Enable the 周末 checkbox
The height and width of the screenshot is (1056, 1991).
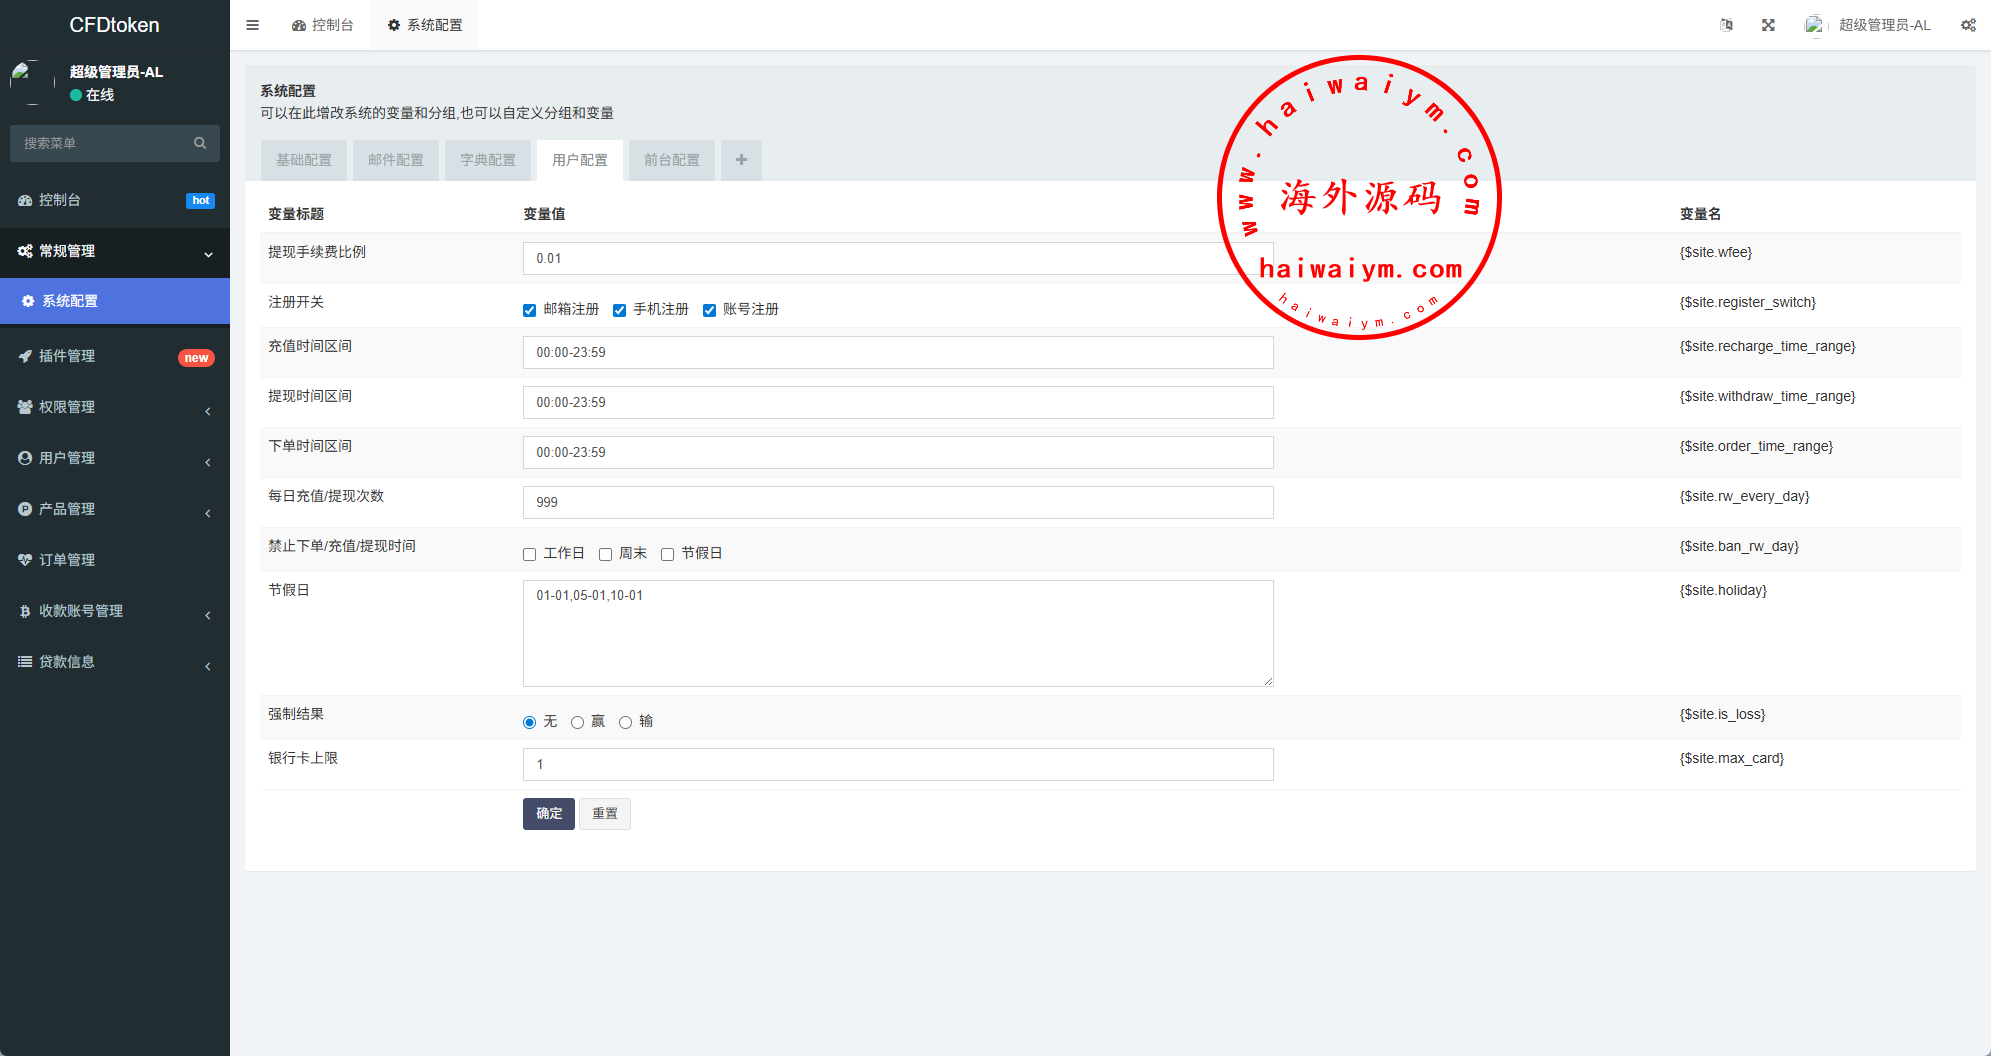pyautogui.click(x=606, y=554)
